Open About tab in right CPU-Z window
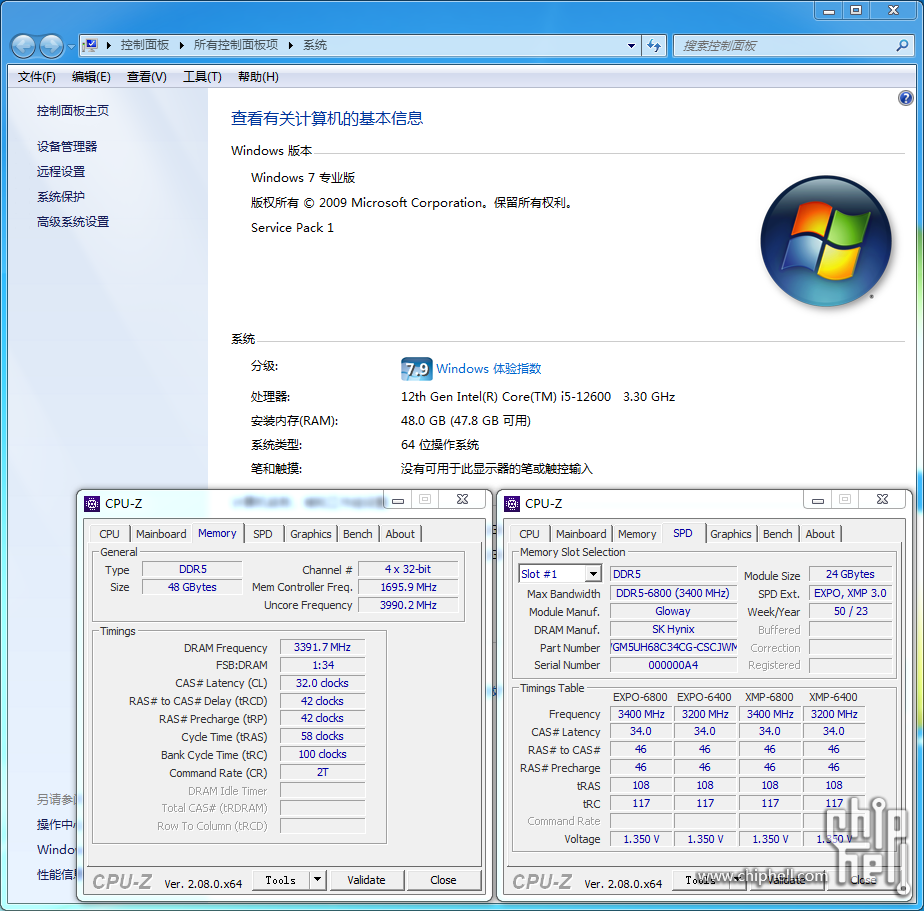924x911 pixels. 820,534
